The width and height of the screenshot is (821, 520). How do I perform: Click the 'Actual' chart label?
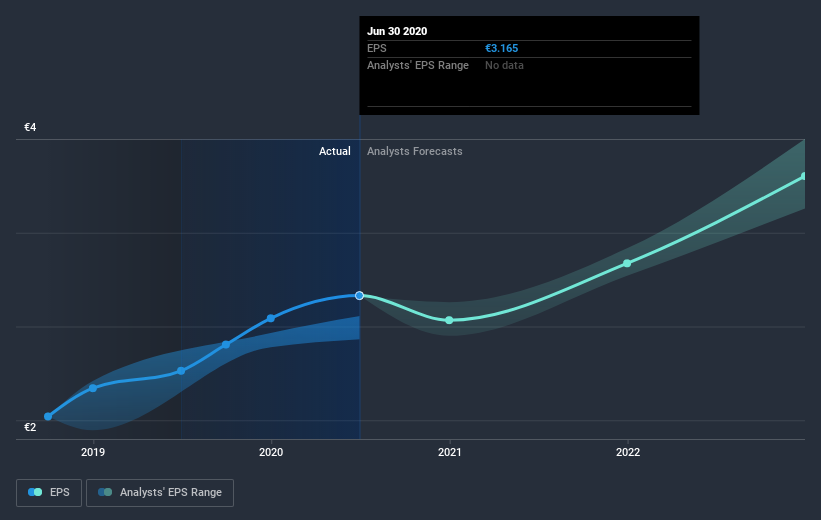click(x=335, y=151)
